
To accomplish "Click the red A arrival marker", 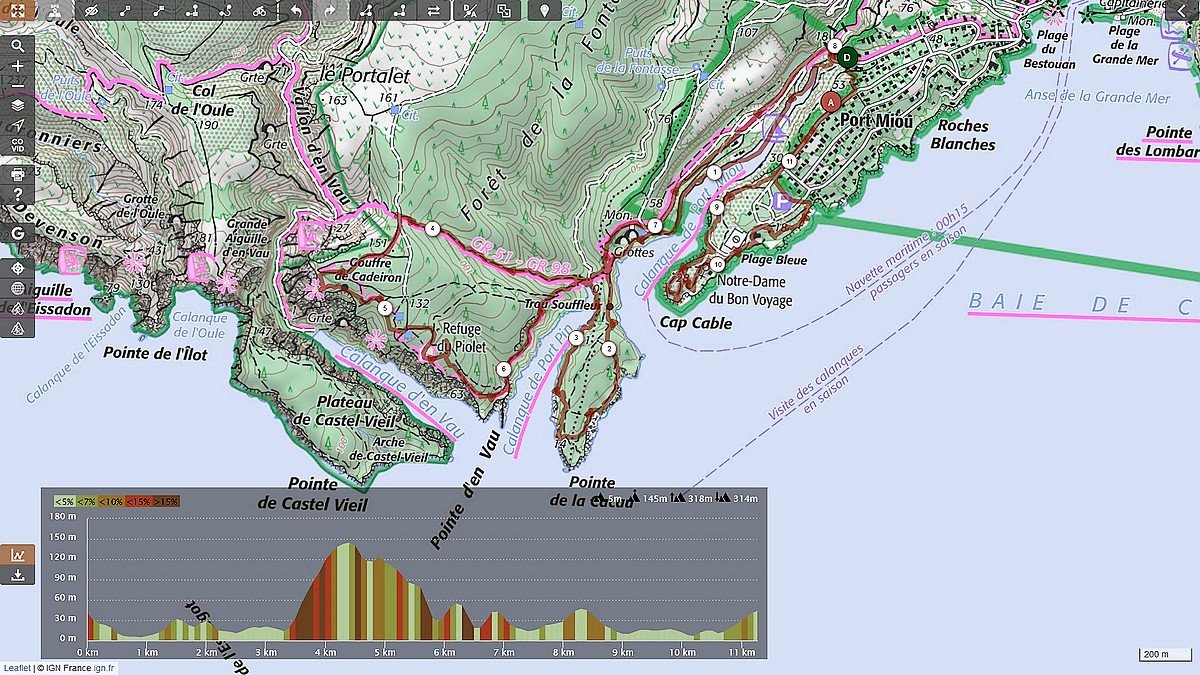I will 830,101.
